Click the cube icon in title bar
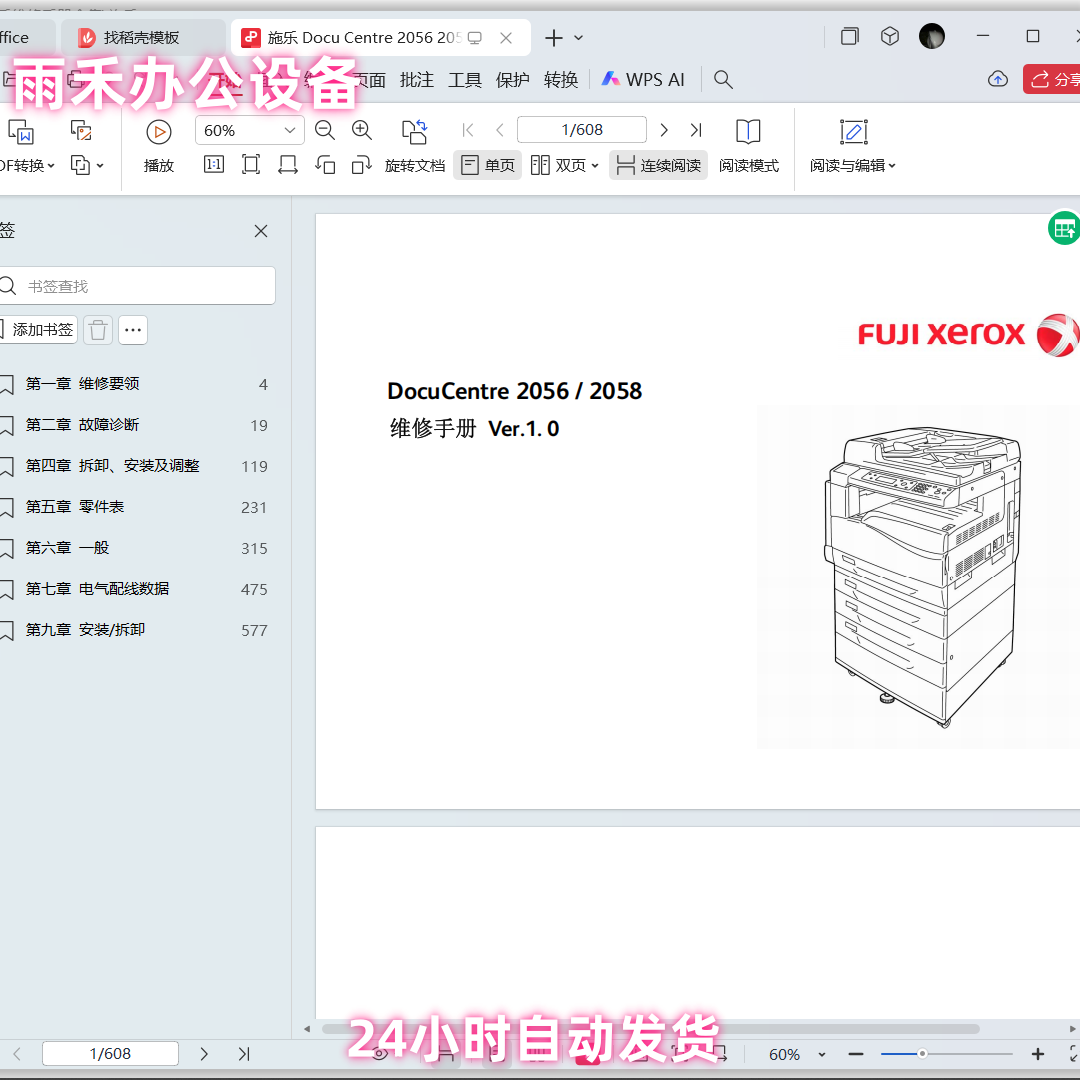 [x=890, y=36]
